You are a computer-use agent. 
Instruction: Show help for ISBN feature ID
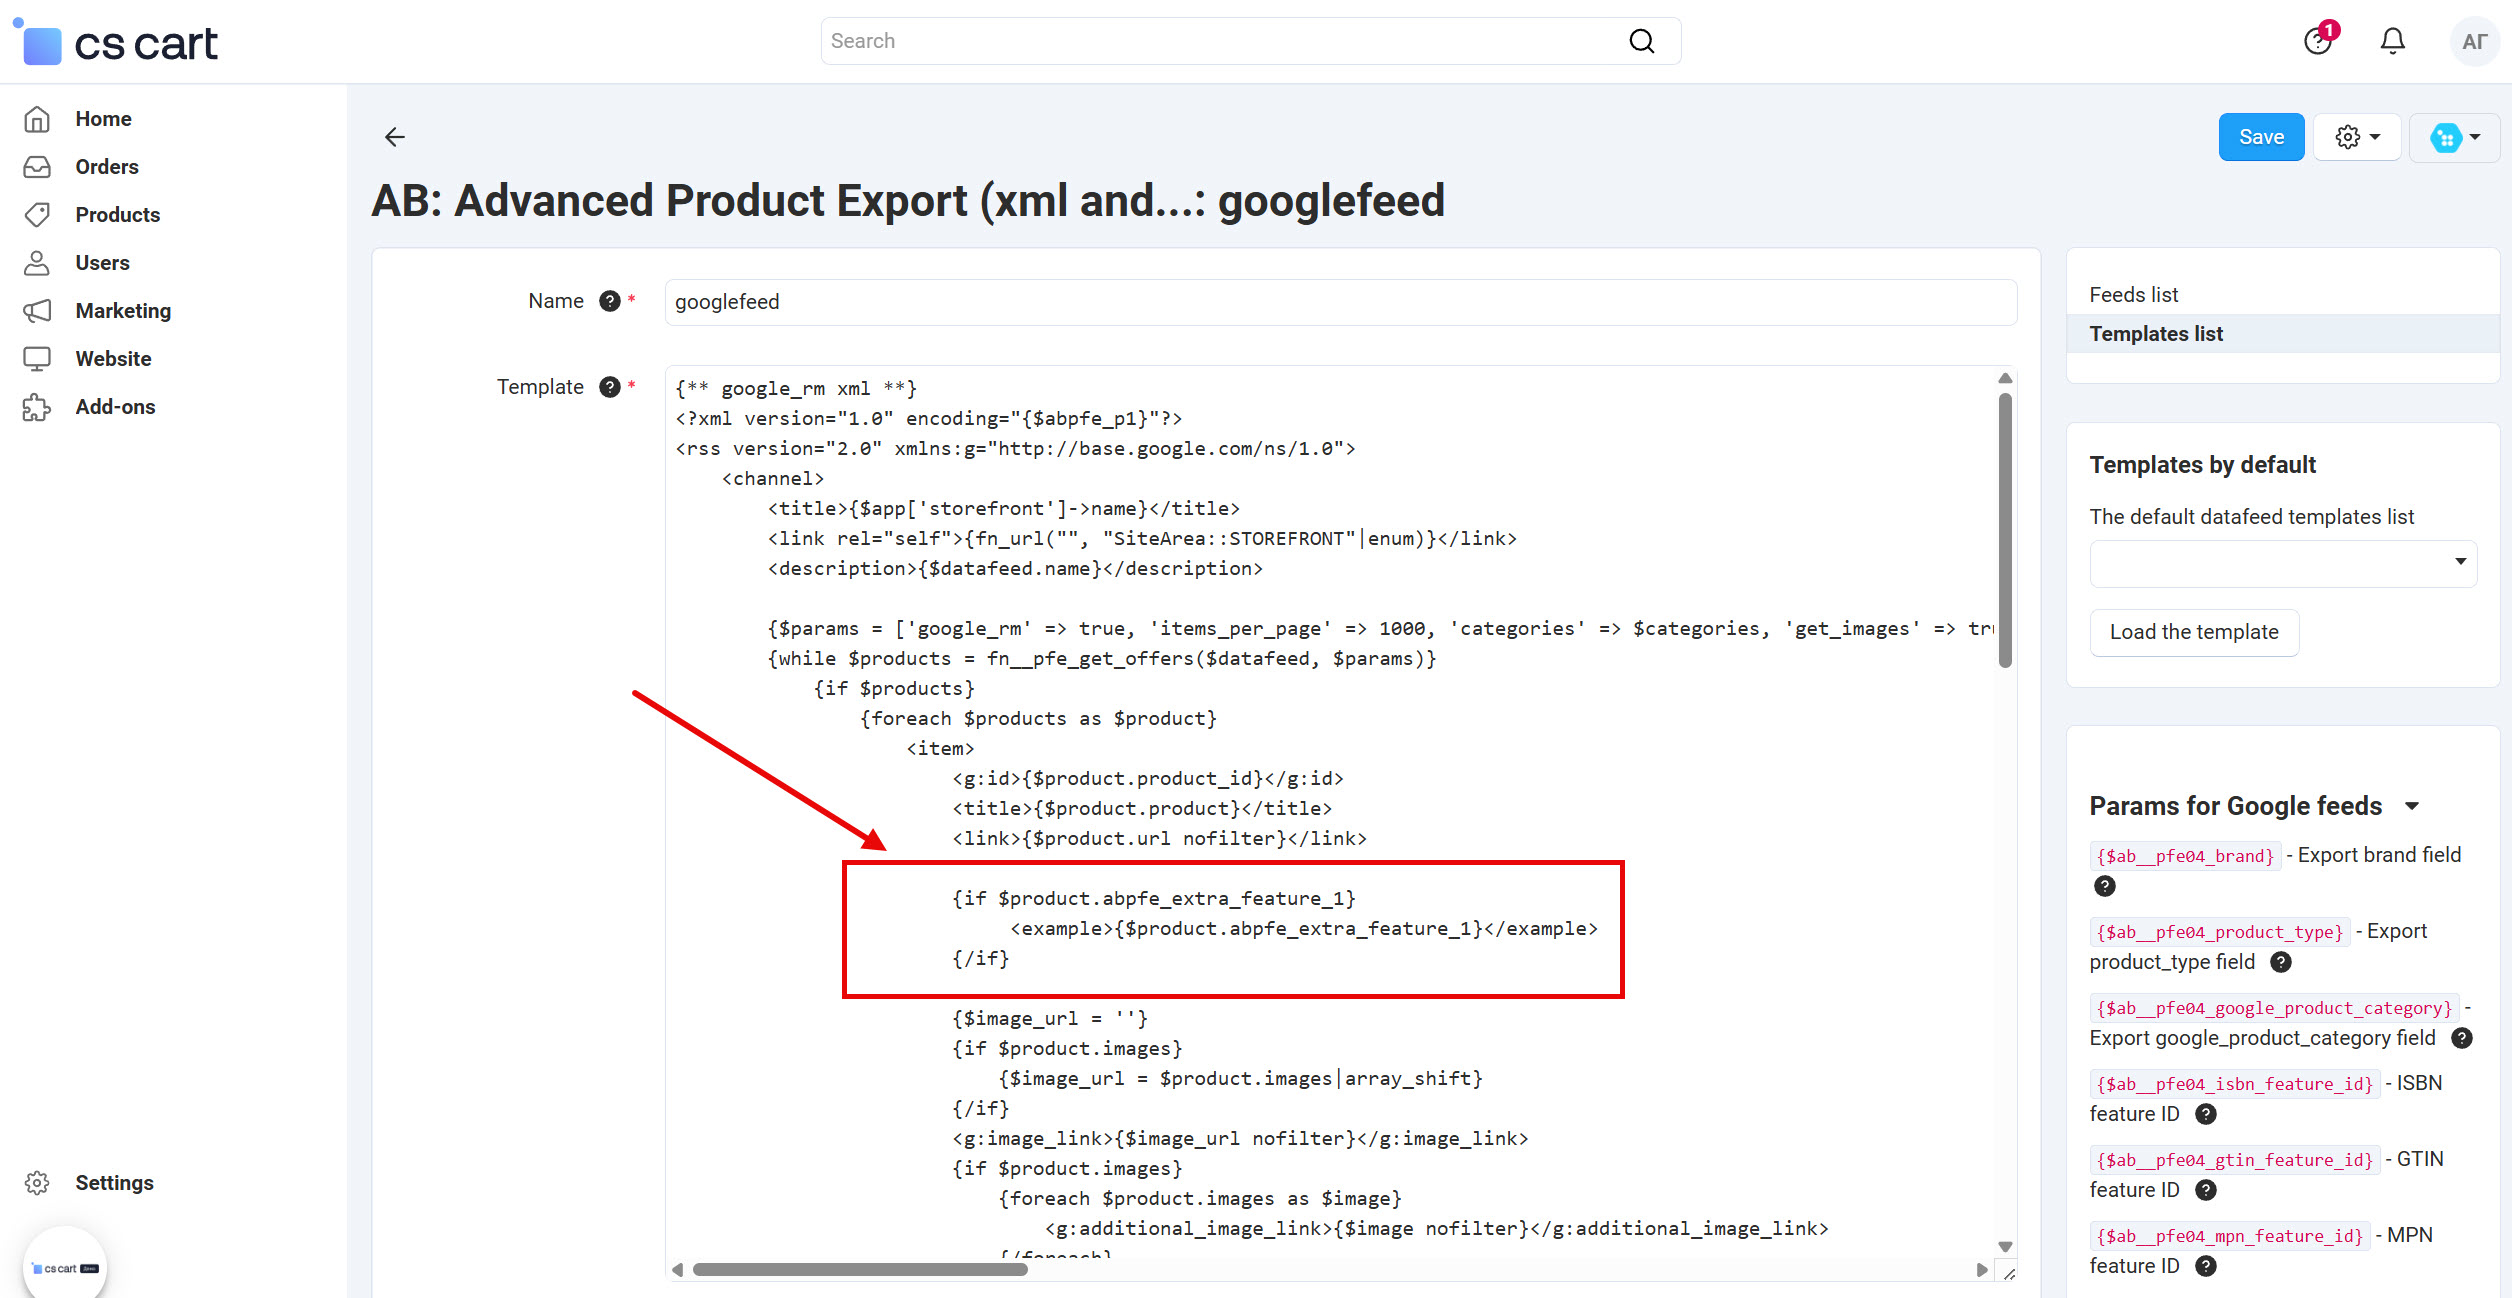coord(2206,1114)
